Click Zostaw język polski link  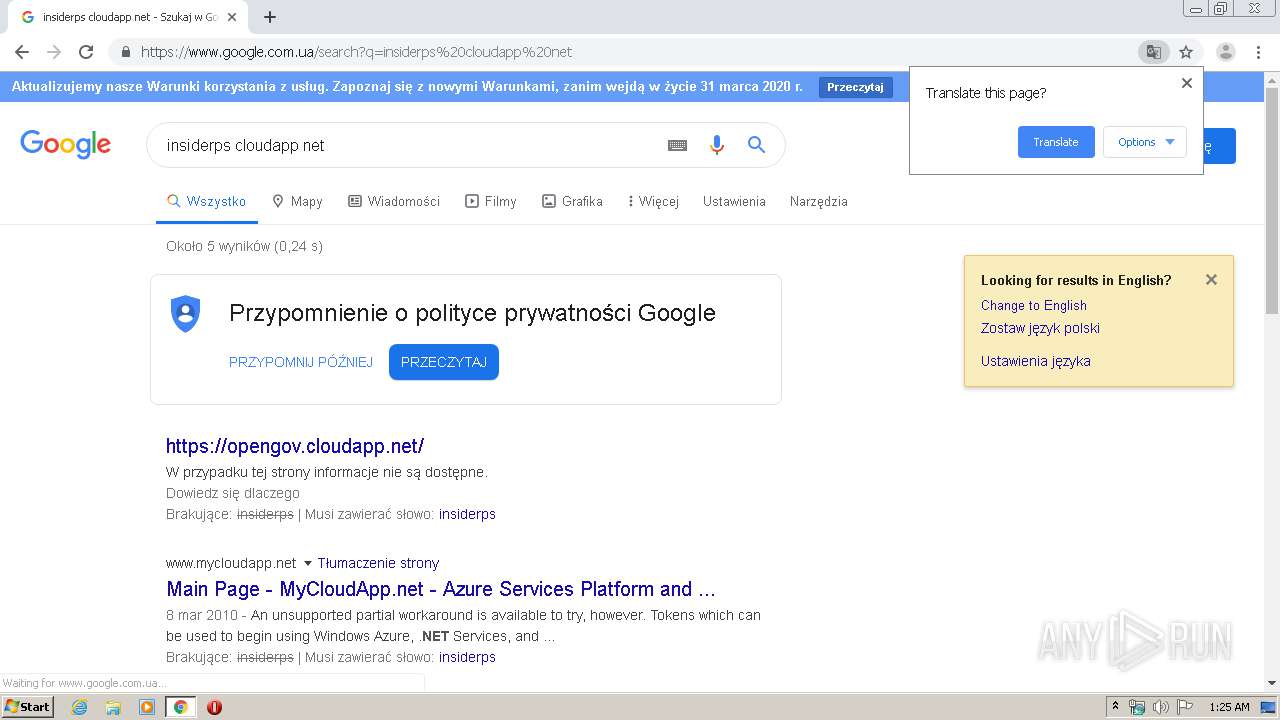[1040, 328]
